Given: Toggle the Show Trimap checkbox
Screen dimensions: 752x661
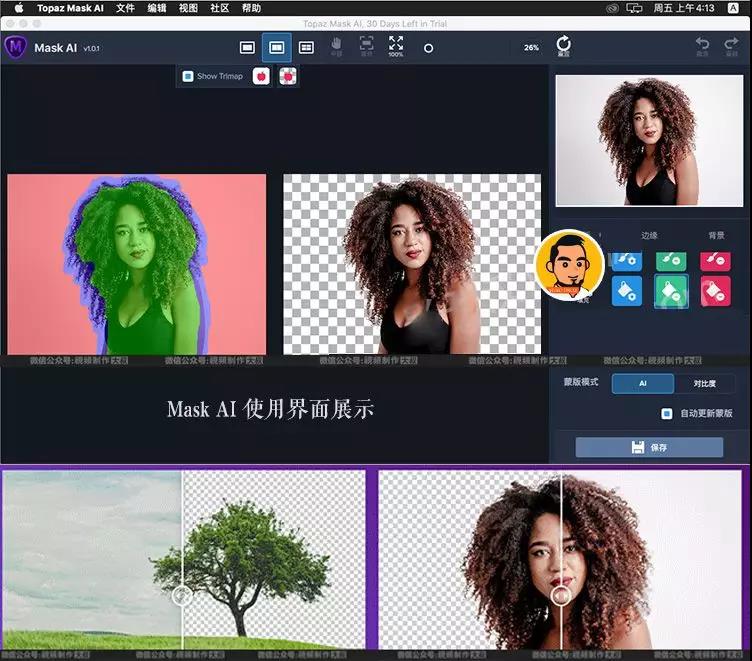Looking at the screenshot, I should [x=188, y=76].
